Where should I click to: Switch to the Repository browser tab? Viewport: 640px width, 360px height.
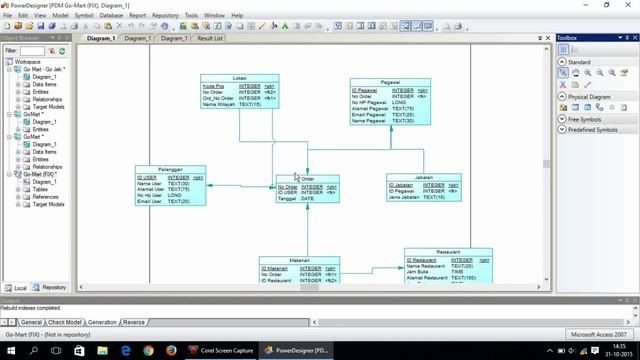(x=50, y=288)
